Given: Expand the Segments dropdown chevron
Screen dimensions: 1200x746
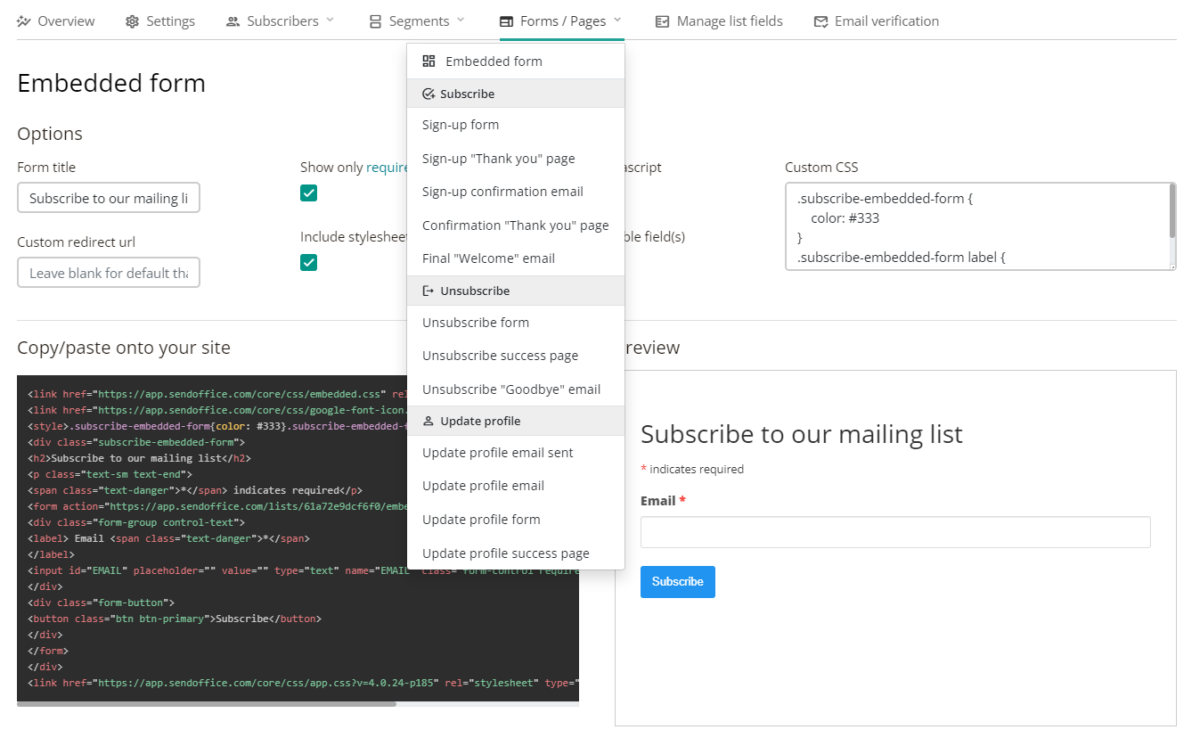Looking at the screenshot, I should [460, 20].
